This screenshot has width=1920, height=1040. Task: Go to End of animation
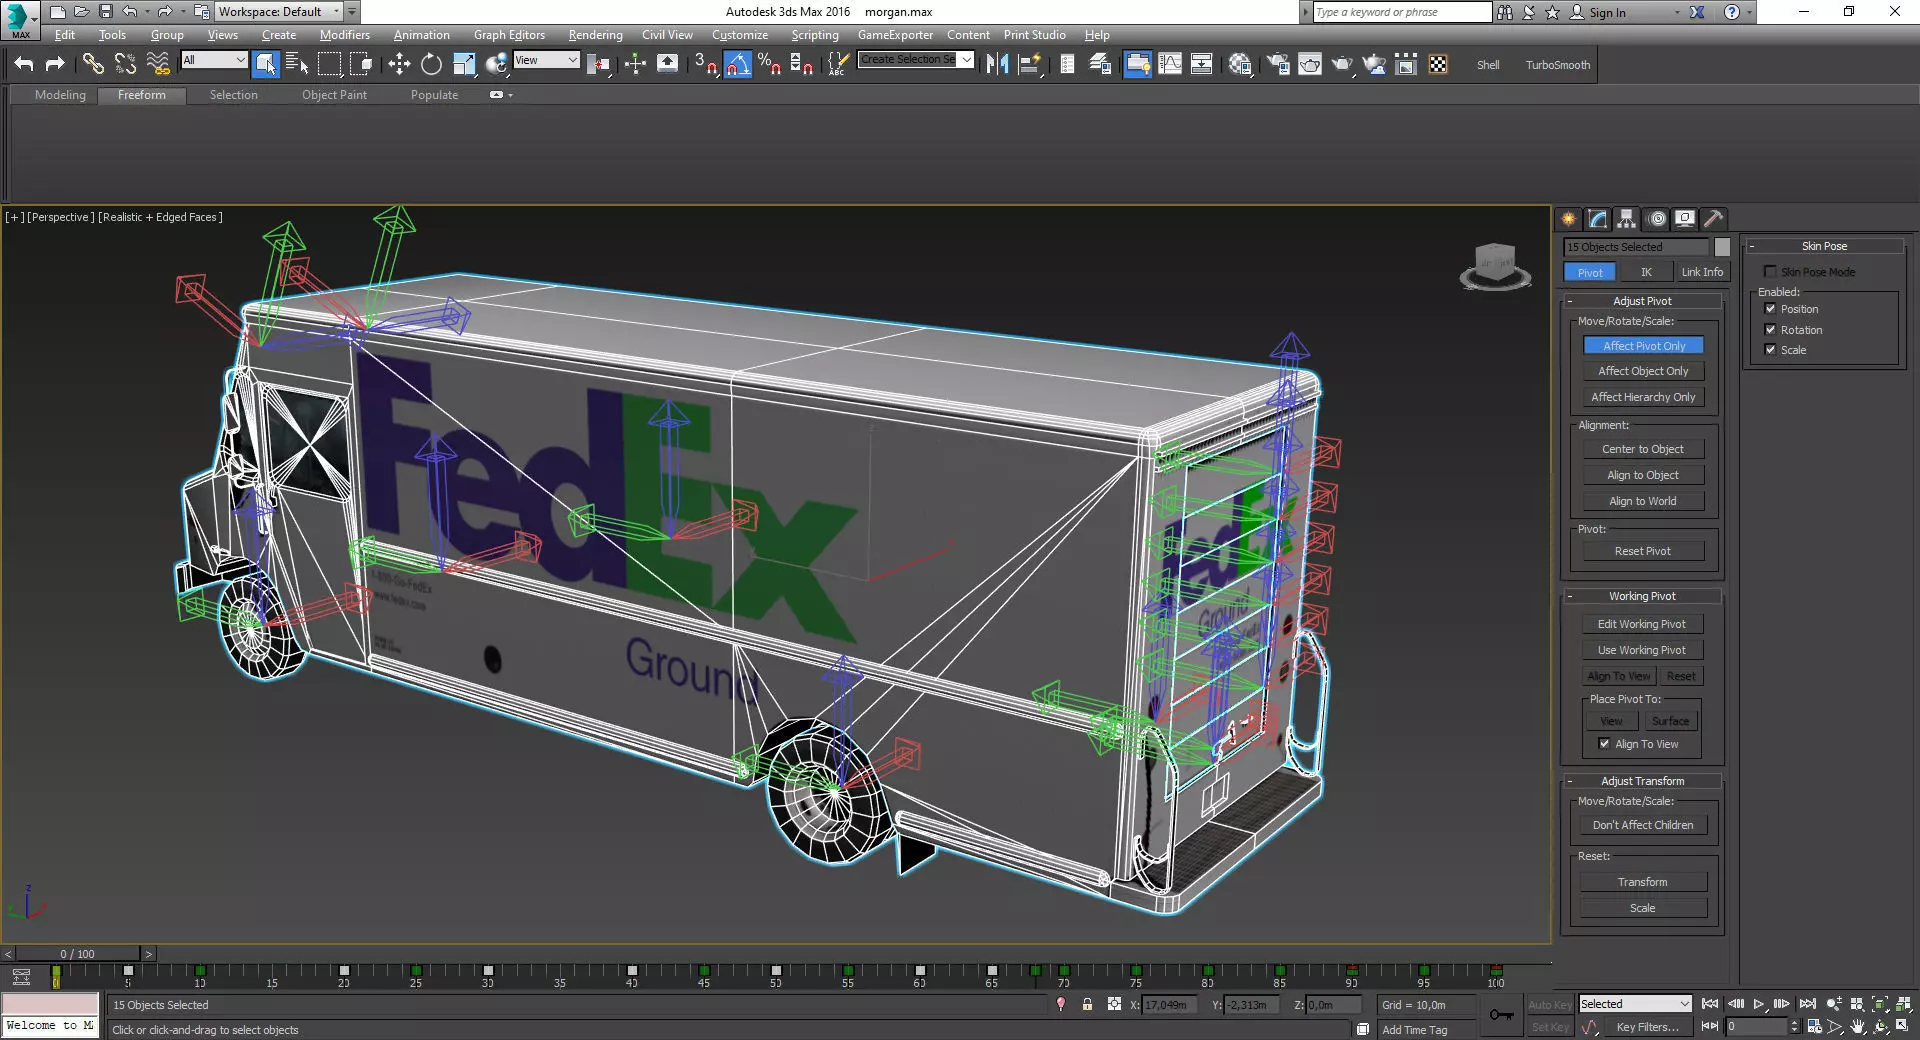(x=1807, y=1004)
